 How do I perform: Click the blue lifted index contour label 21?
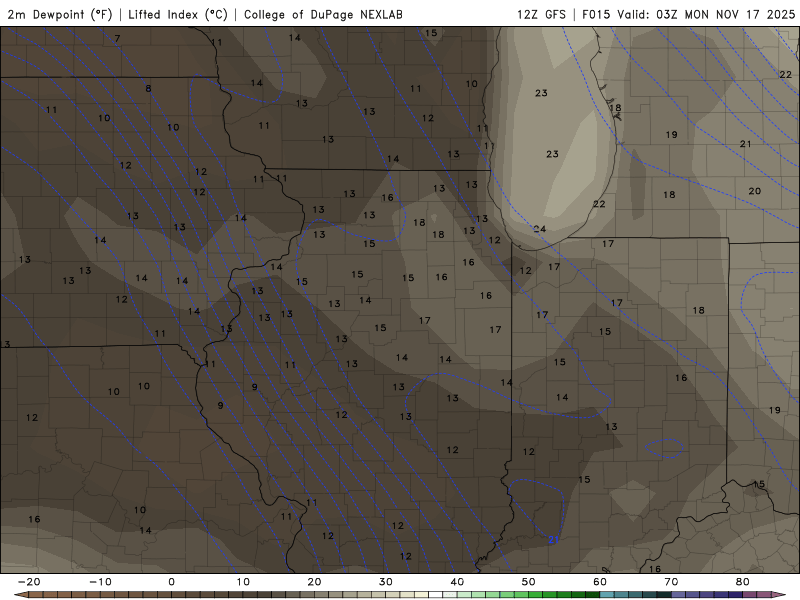click(x=554, y=539)
